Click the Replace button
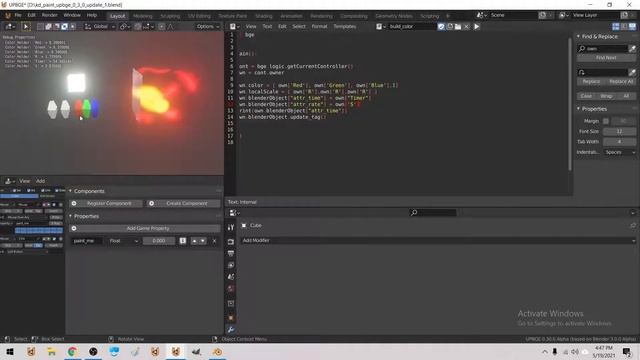 tap(591, 82)
